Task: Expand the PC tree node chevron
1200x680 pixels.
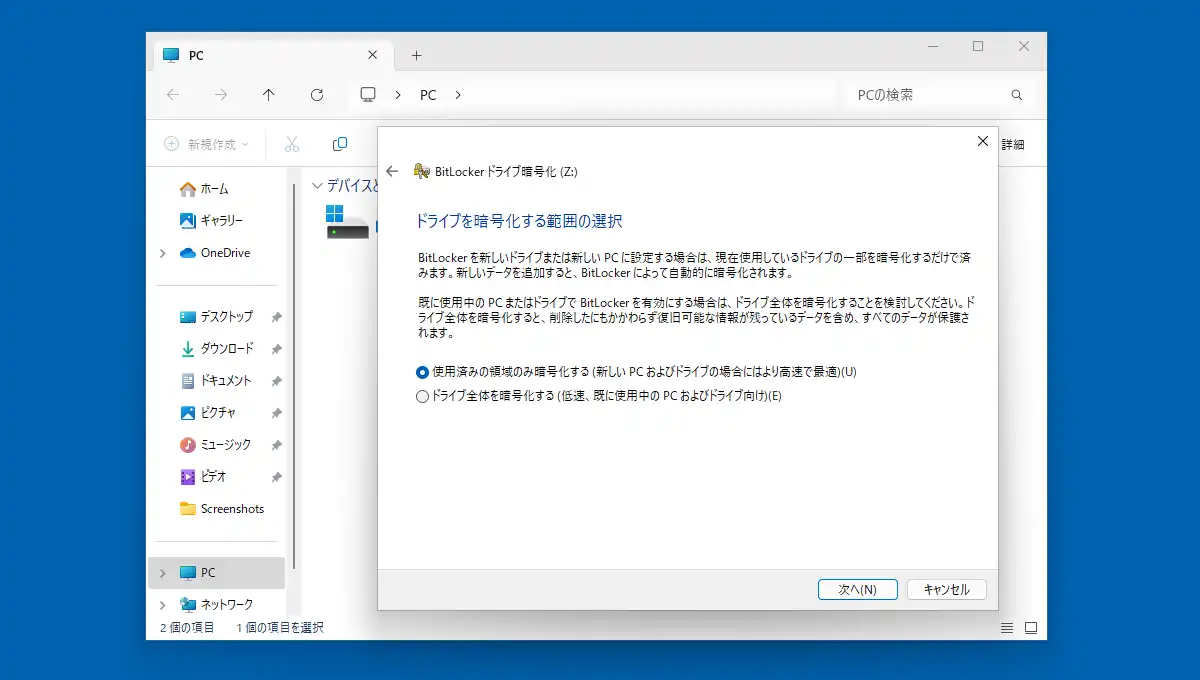Action: click(163, 573)
